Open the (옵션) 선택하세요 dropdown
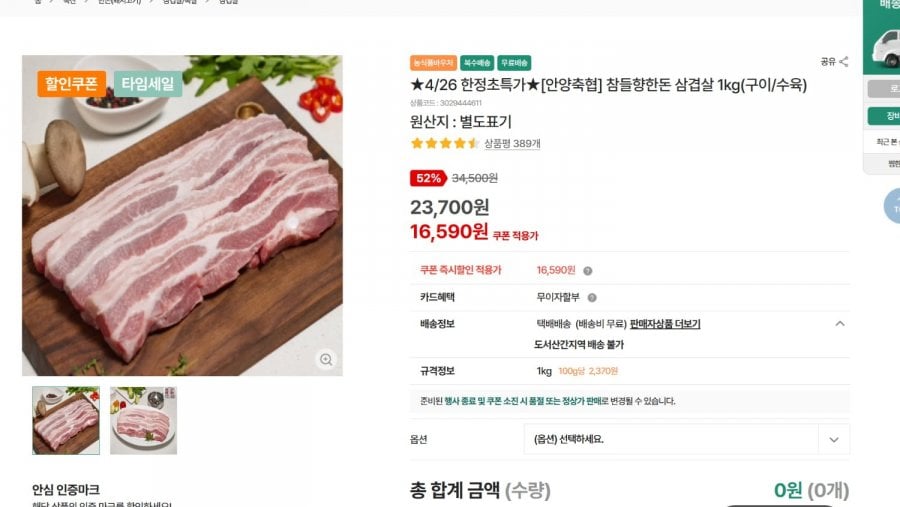900x507 pixels. point(670,439)
